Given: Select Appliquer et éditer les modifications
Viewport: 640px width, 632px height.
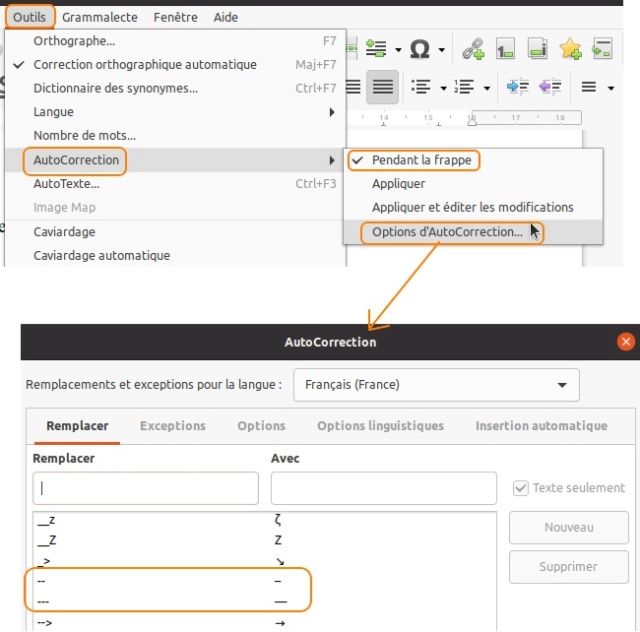Looking at the screenshot, I should (x=473, y=207).
